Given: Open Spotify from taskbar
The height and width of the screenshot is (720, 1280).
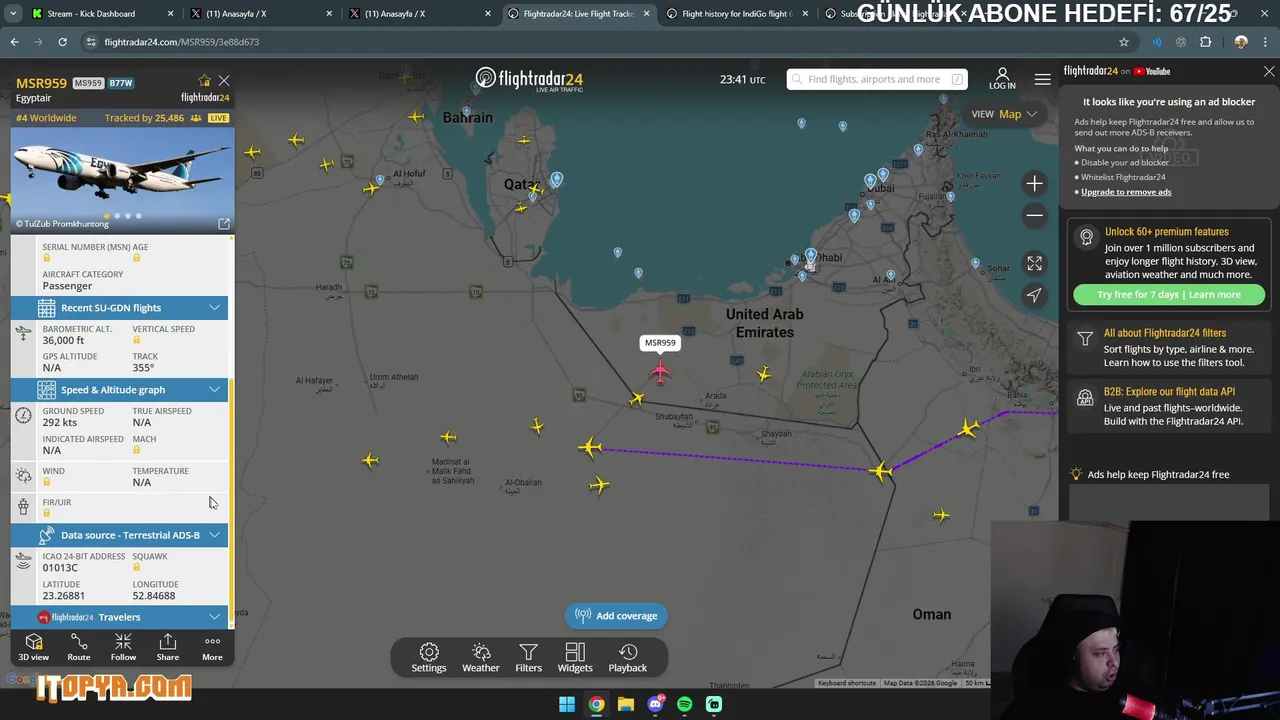Looking at the screenshot, I should (684, 704).
